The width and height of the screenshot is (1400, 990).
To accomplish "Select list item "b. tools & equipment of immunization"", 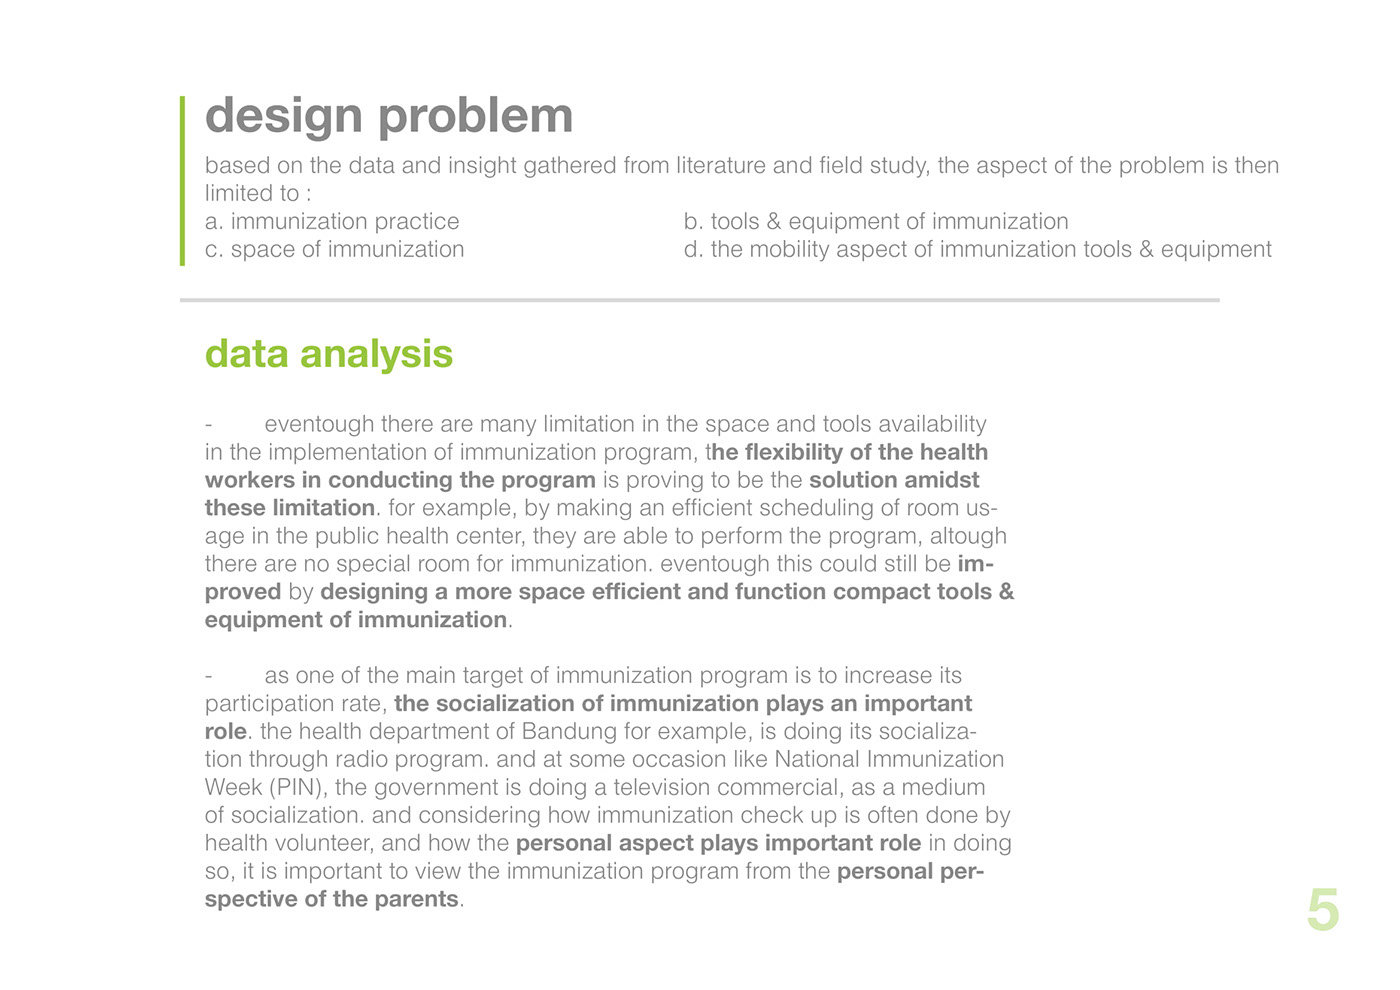I will [x=875, y=221].
